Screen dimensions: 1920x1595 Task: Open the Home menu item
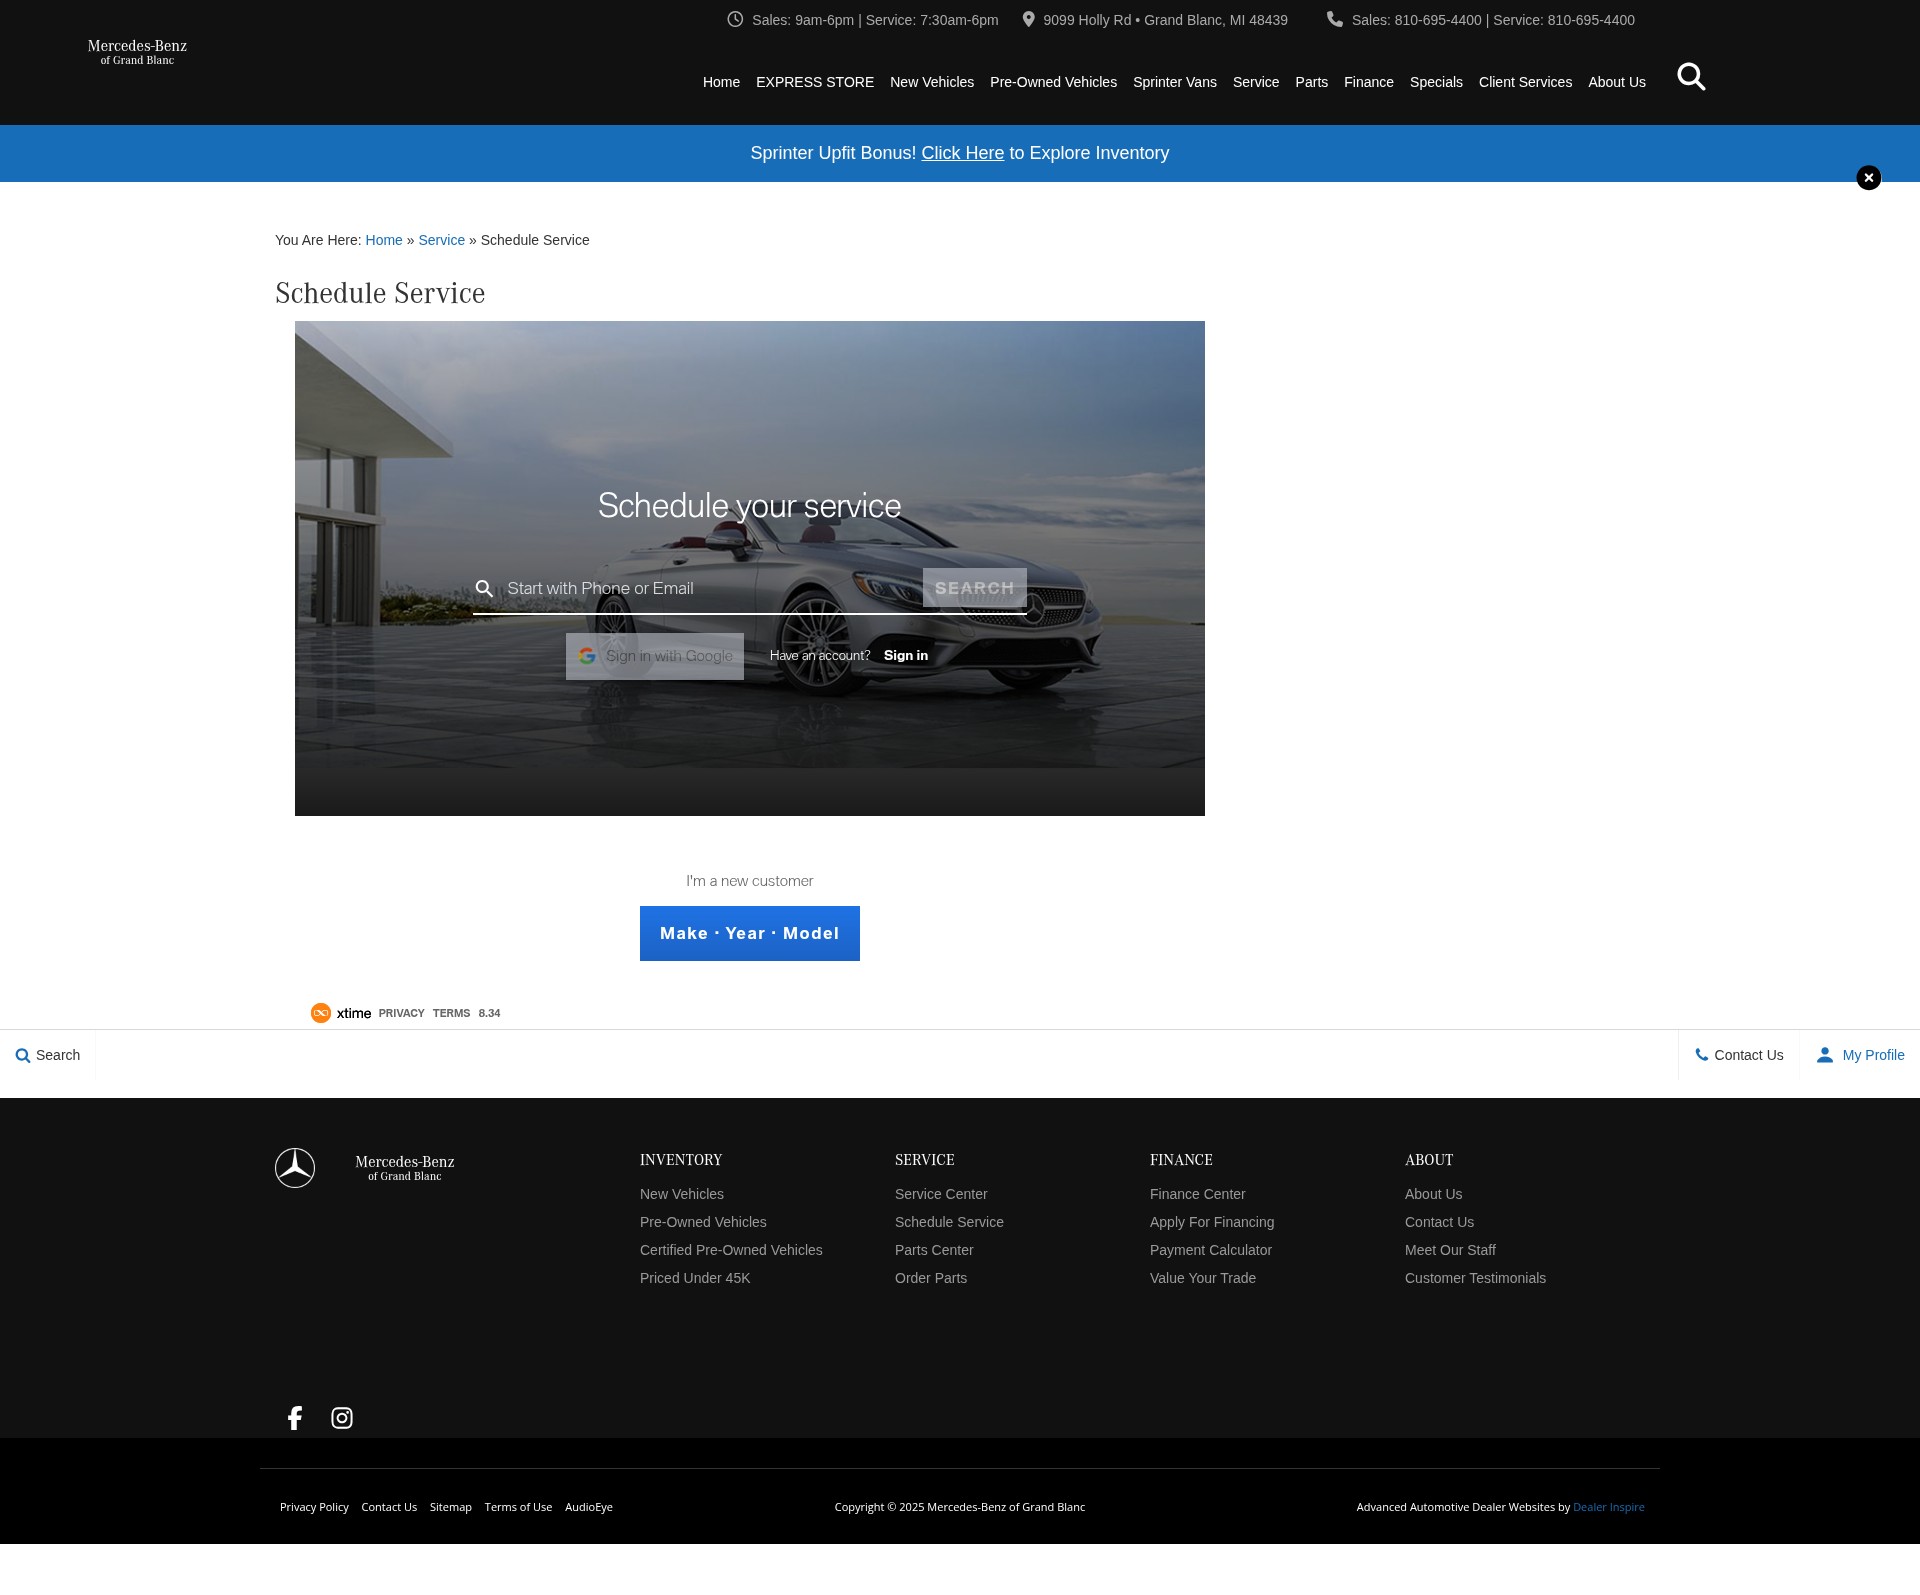click(721, 82)
